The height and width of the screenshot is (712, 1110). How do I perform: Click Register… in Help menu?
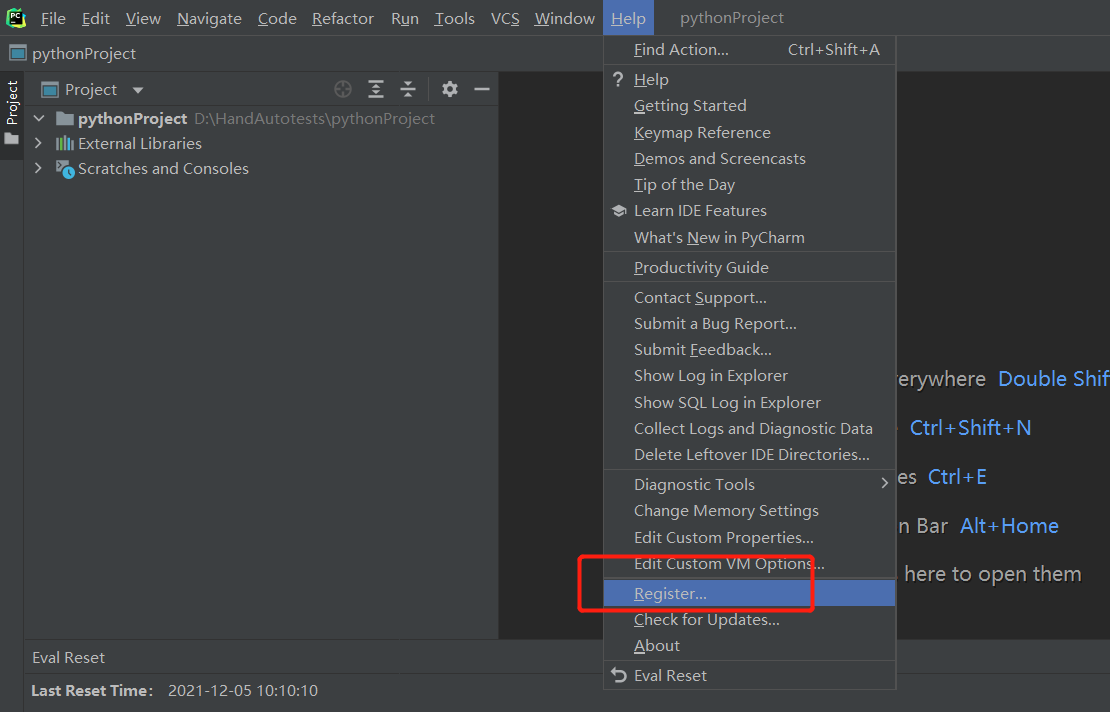click(750, 593)
